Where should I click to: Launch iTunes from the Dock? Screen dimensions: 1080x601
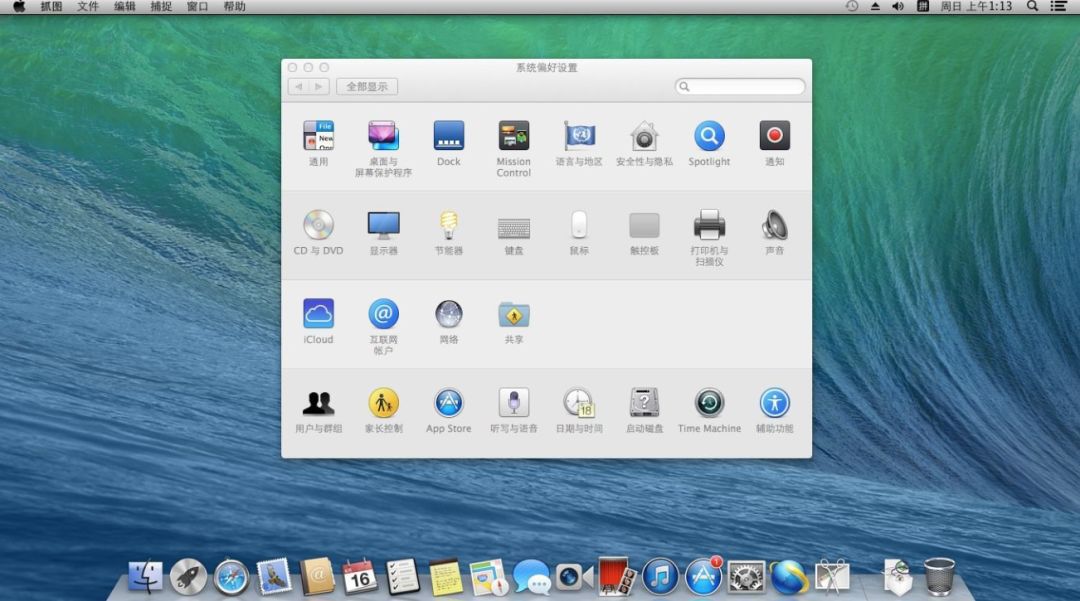(661, 577)
